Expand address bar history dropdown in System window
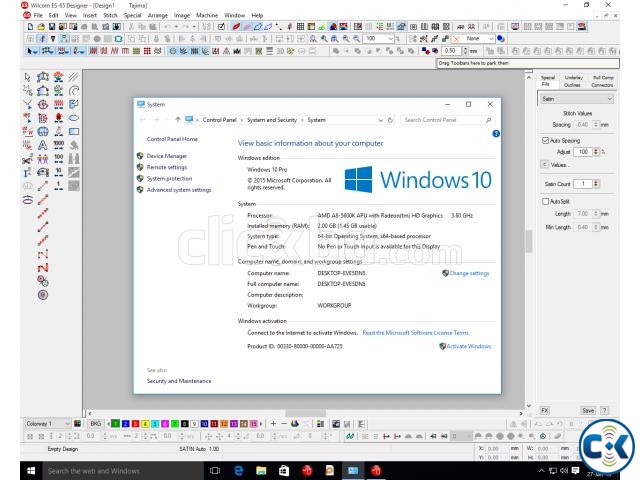 (x=380, y=120)
